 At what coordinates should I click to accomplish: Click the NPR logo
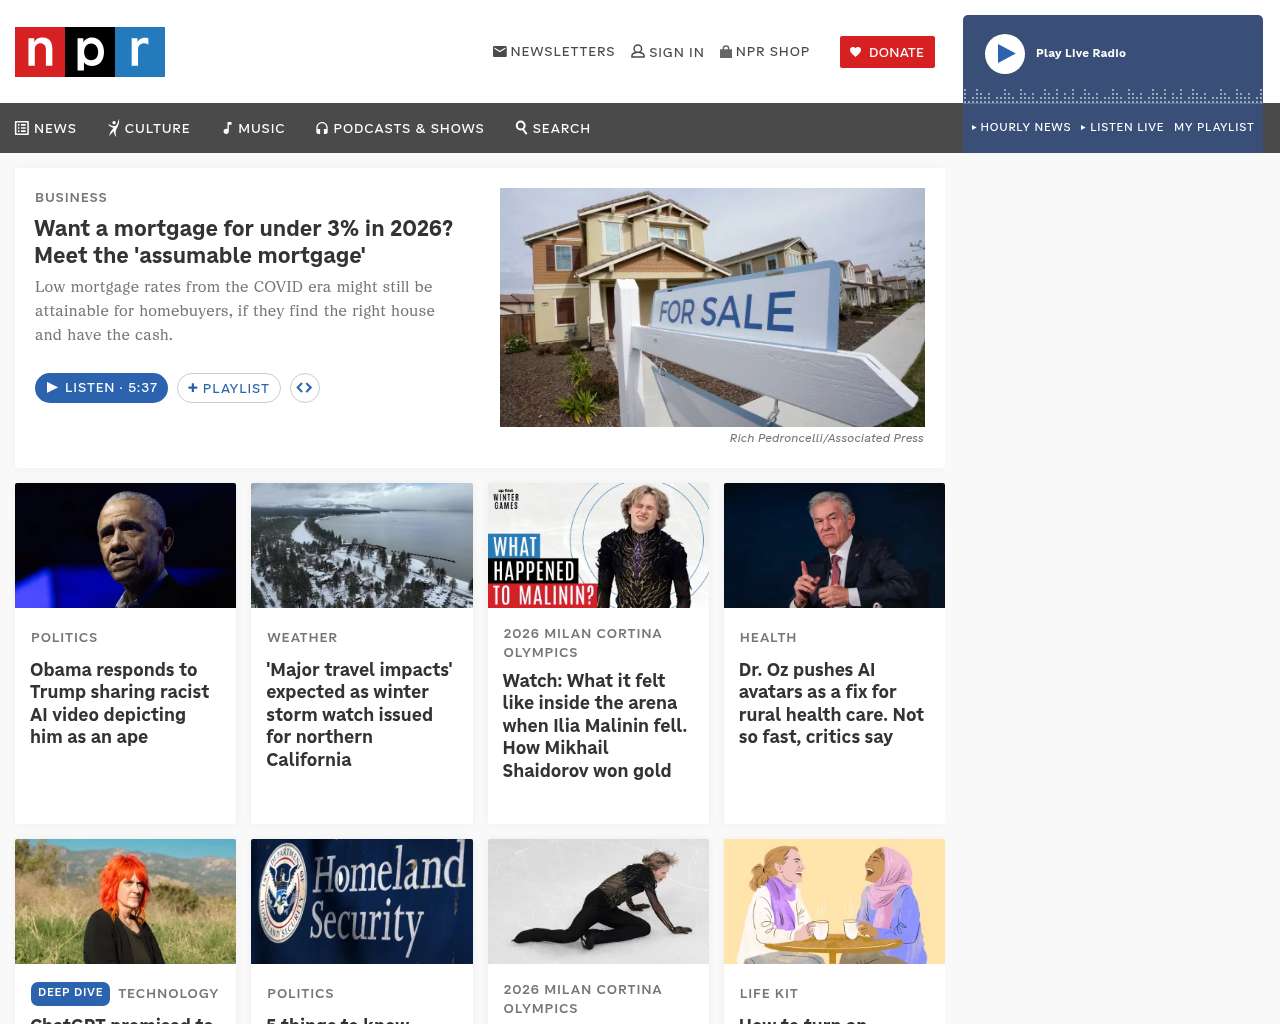pyautogui.click(x=90, y=52)
